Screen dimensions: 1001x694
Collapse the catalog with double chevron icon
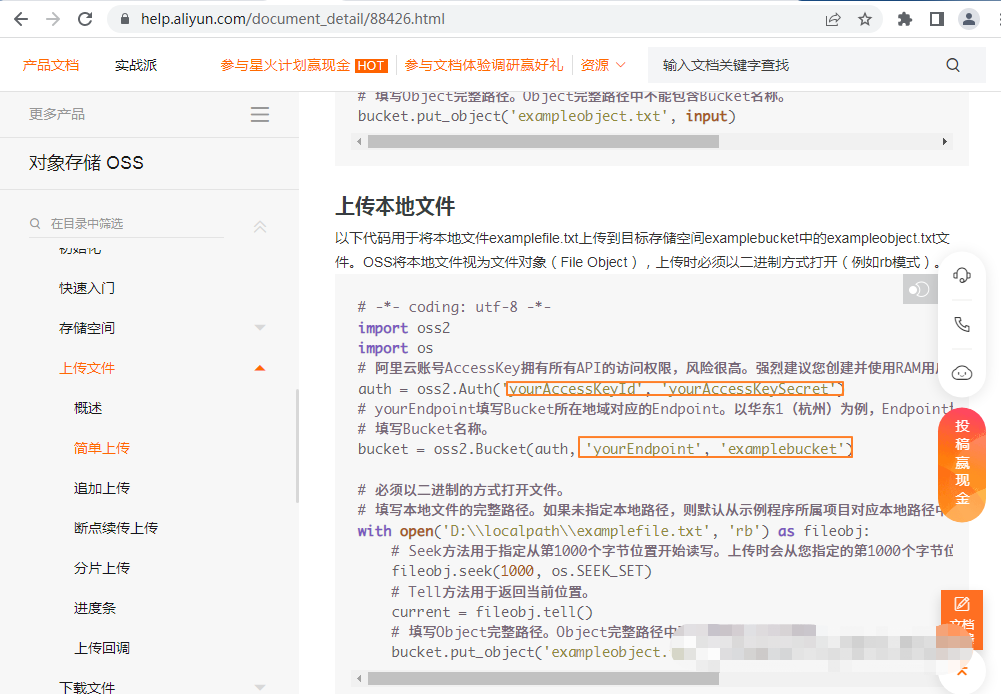(260, 227)
